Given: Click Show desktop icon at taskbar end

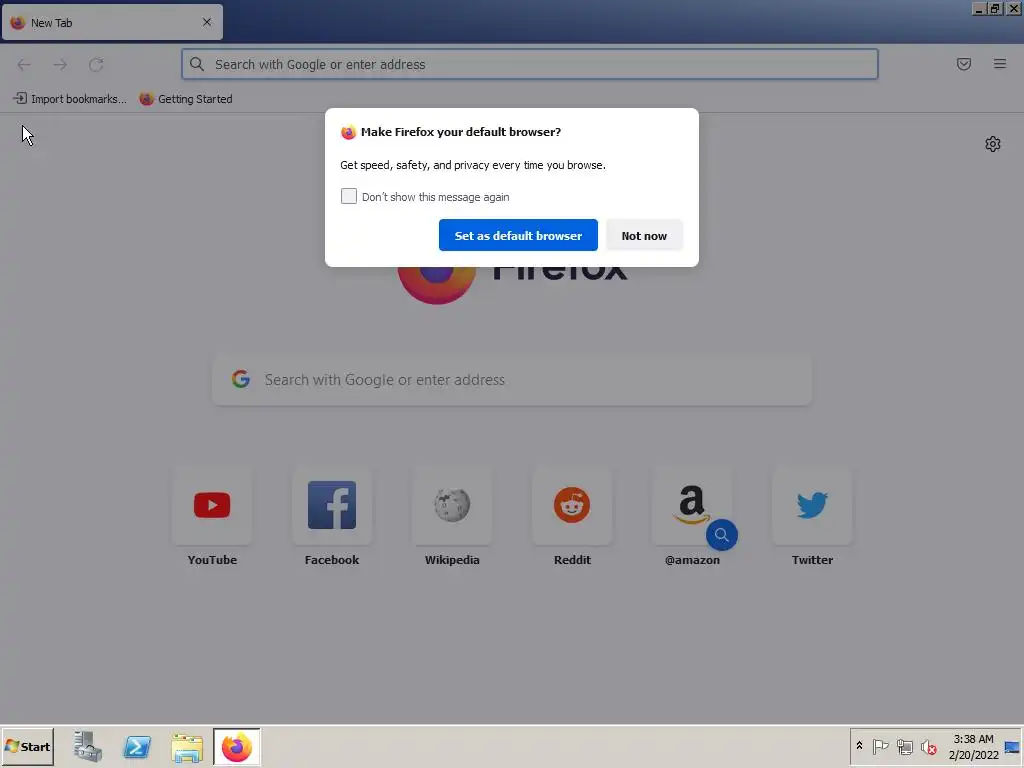Looking at the screenshot, I should pos(1013,746).
